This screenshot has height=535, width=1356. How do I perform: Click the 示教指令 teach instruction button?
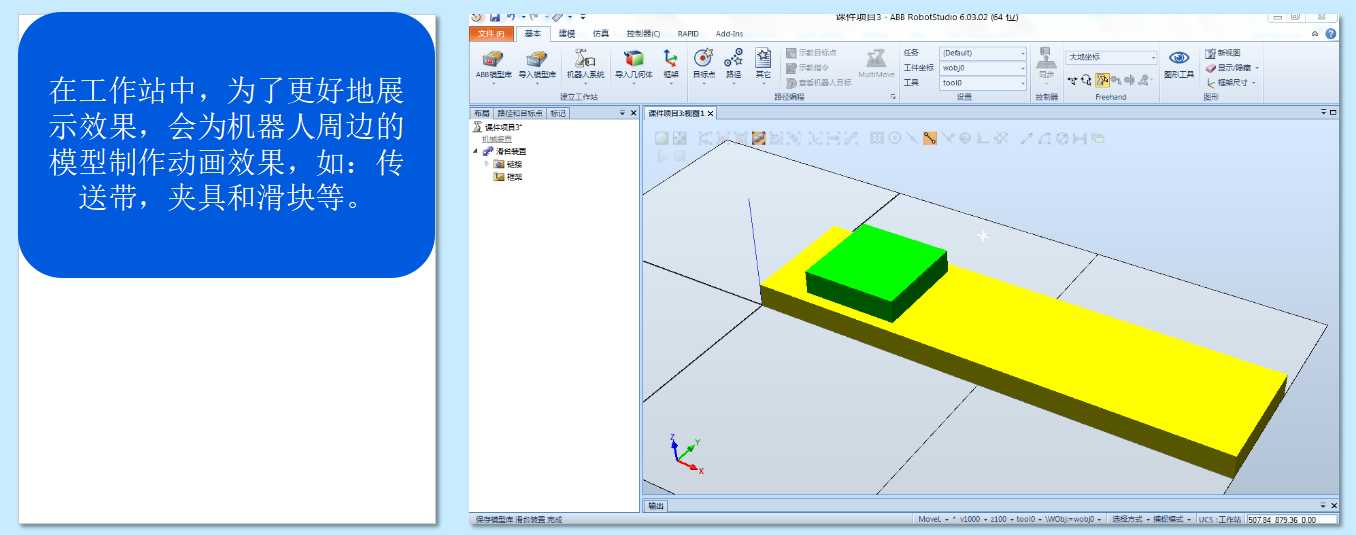pos(808,68)
